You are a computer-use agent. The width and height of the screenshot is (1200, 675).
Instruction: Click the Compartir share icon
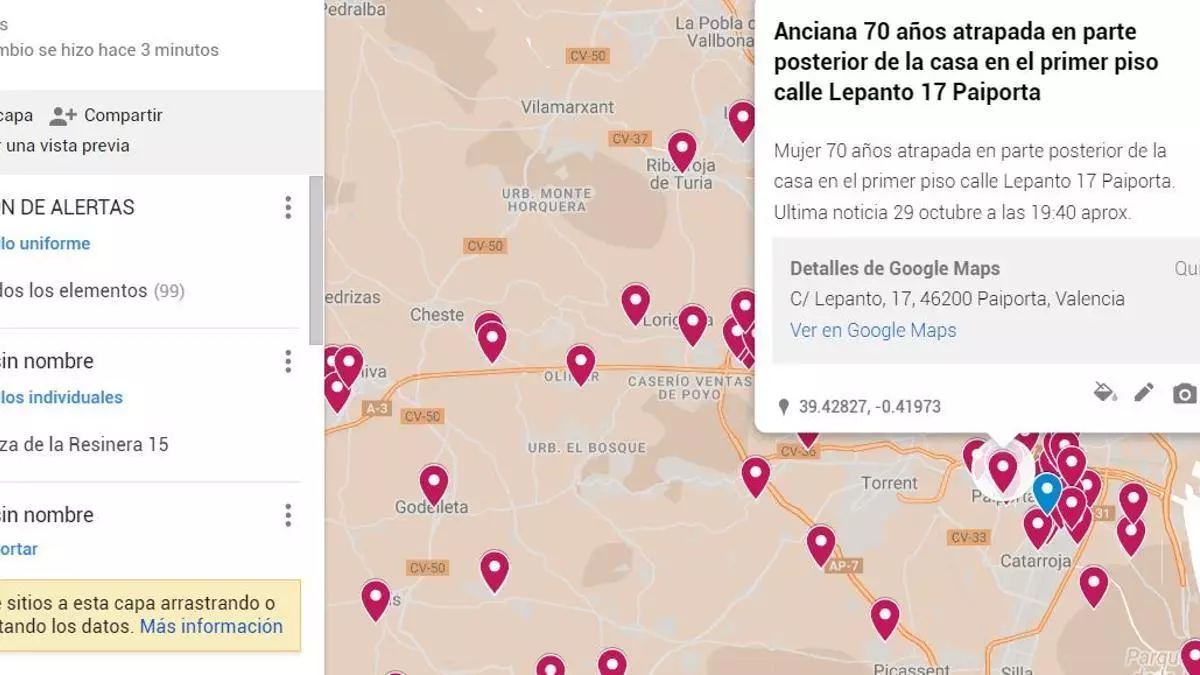coord(64,116)
